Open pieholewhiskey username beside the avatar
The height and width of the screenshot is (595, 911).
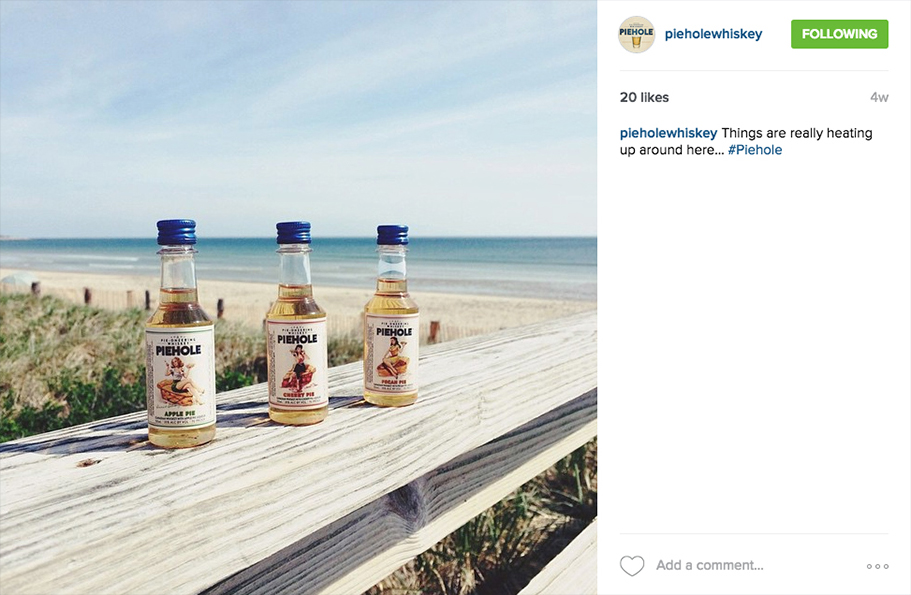[713, 34]
